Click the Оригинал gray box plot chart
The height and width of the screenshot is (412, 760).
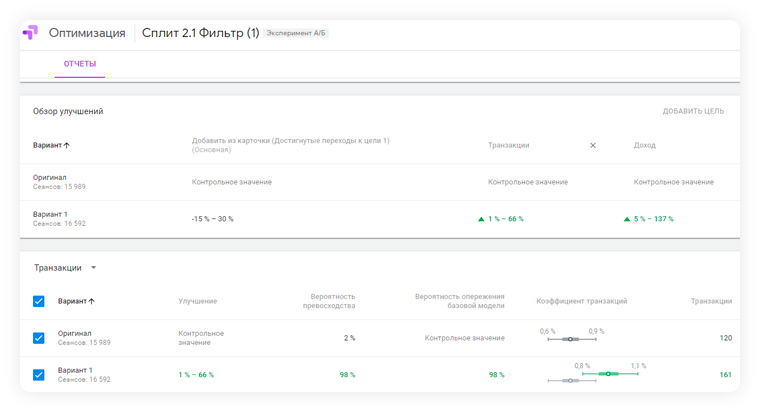pyautogui.click(x=570, y=340)
